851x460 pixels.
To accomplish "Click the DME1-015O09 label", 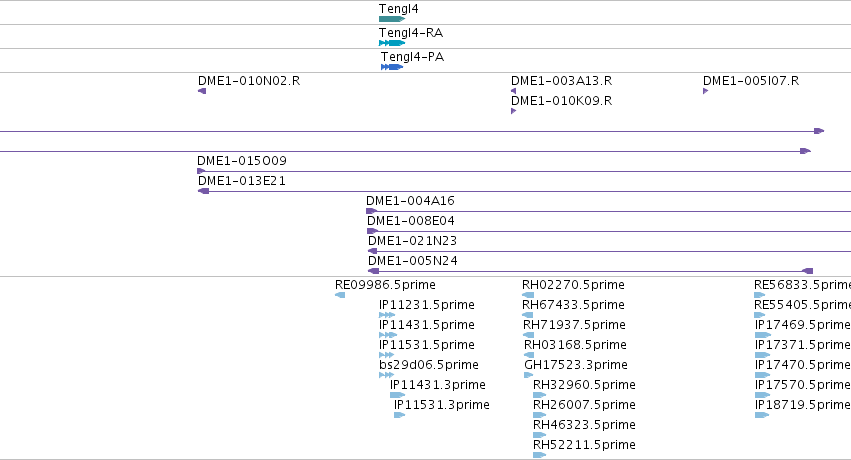I will tap(242, 161).
